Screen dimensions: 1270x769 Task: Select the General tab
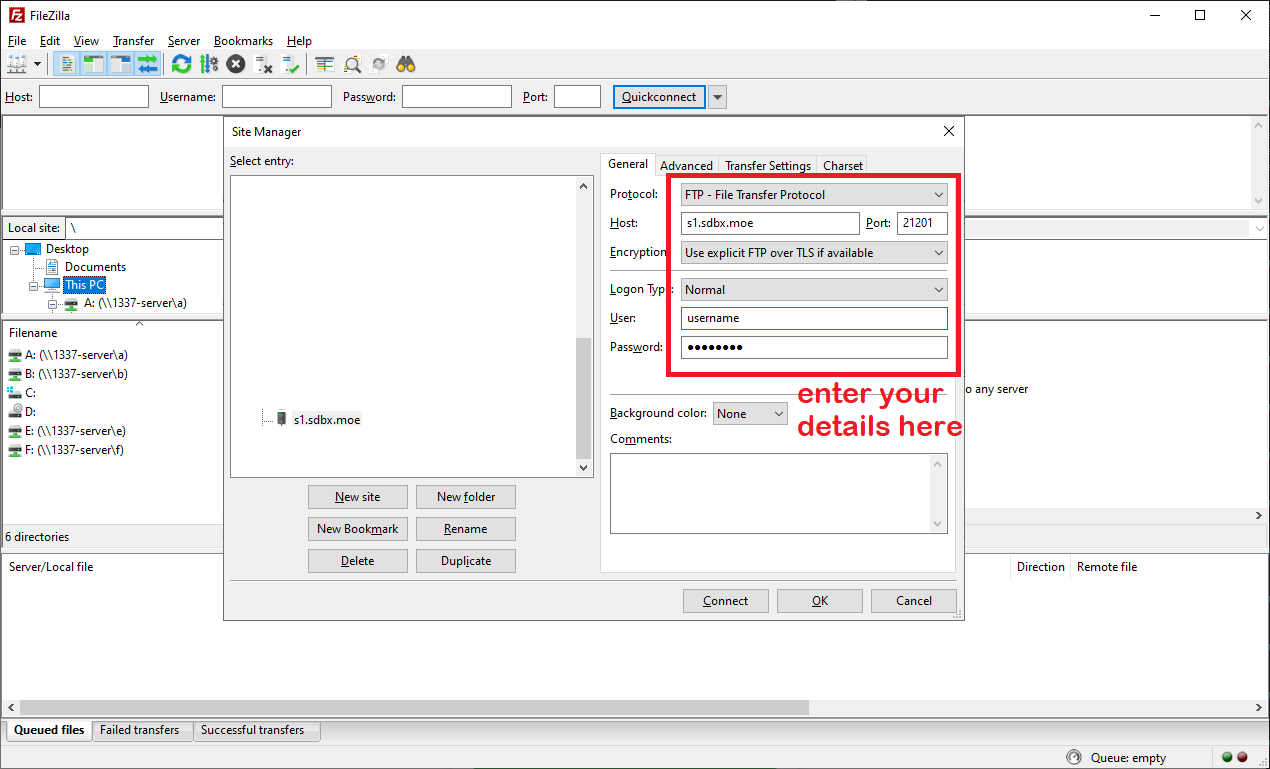click(x=628, y=164)
